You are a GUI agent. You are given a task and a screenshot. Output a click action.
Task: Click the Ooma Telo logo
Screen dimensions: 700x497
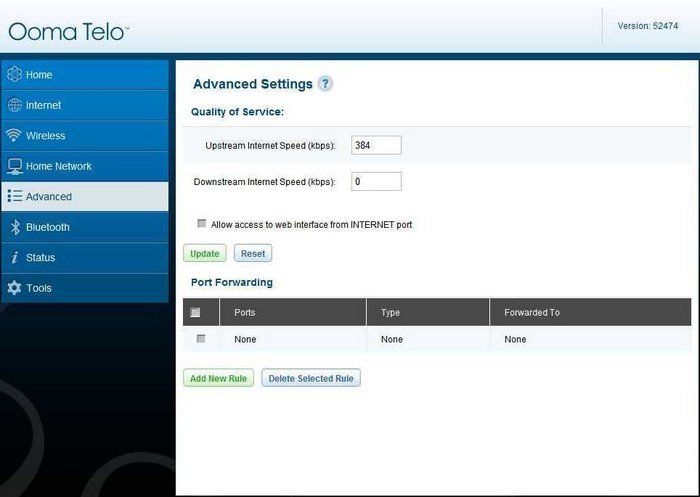(68, 32)
